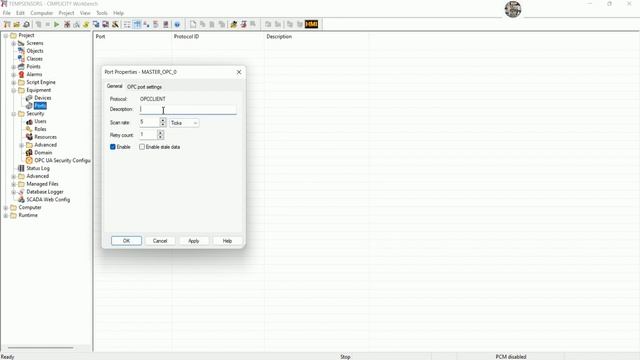Select the Status Log icon in tree

pyautogui.click(x=21, y=168)
